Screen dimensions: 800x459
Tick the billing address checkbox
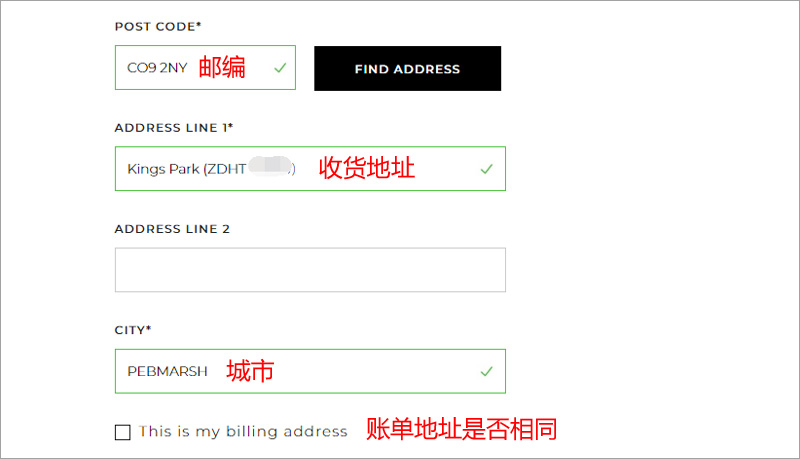pyautogui.click(x=123, y=432)
